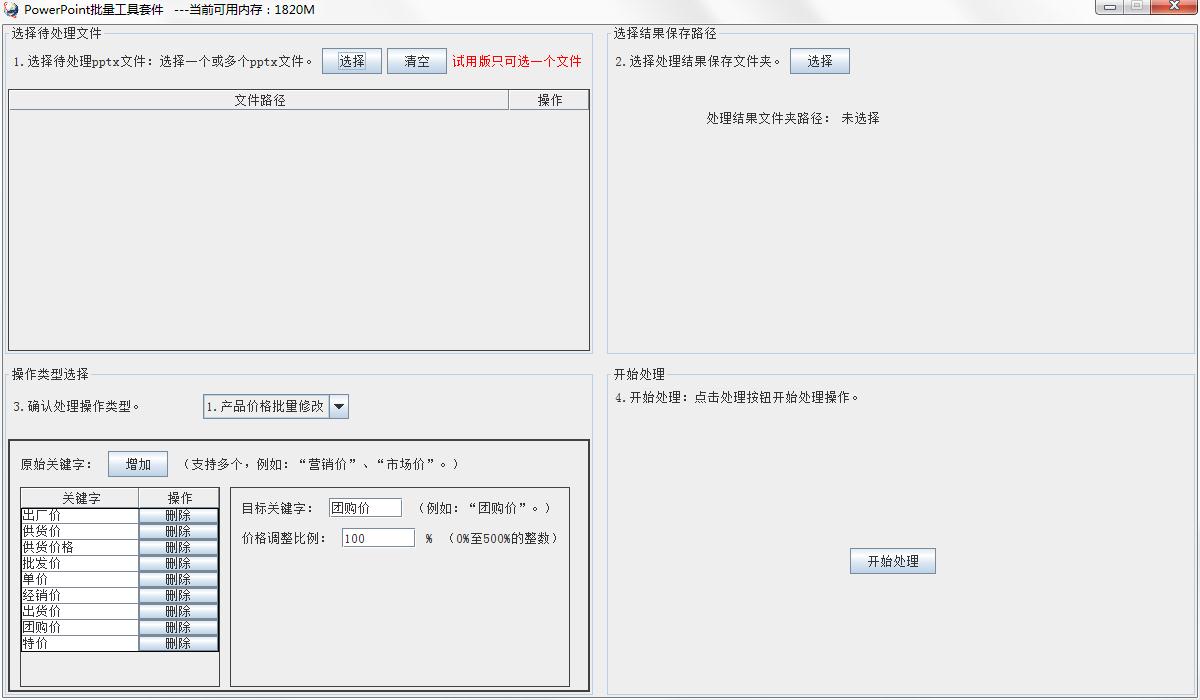This screenshot has width=1200, height=700.
Task: Click 删除 next to 供货价格
Action: point(178,547)
